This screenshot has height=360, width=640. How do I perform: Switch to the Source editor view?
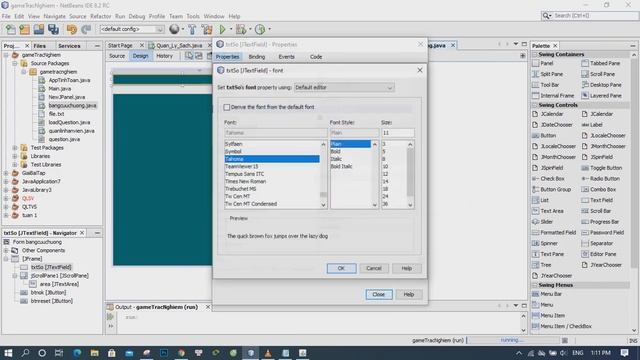point(117,56)
